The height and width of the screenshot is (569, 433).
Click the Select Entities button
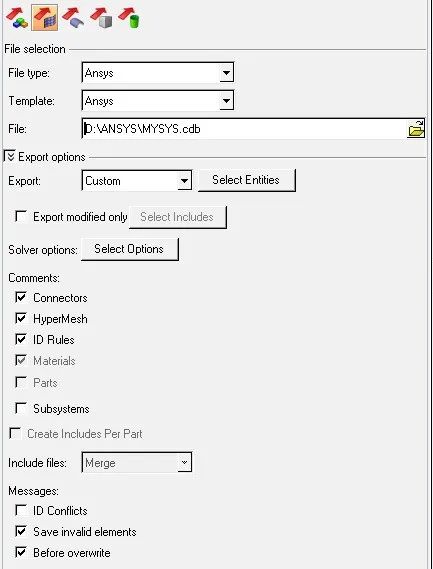(x=247, y=180)
